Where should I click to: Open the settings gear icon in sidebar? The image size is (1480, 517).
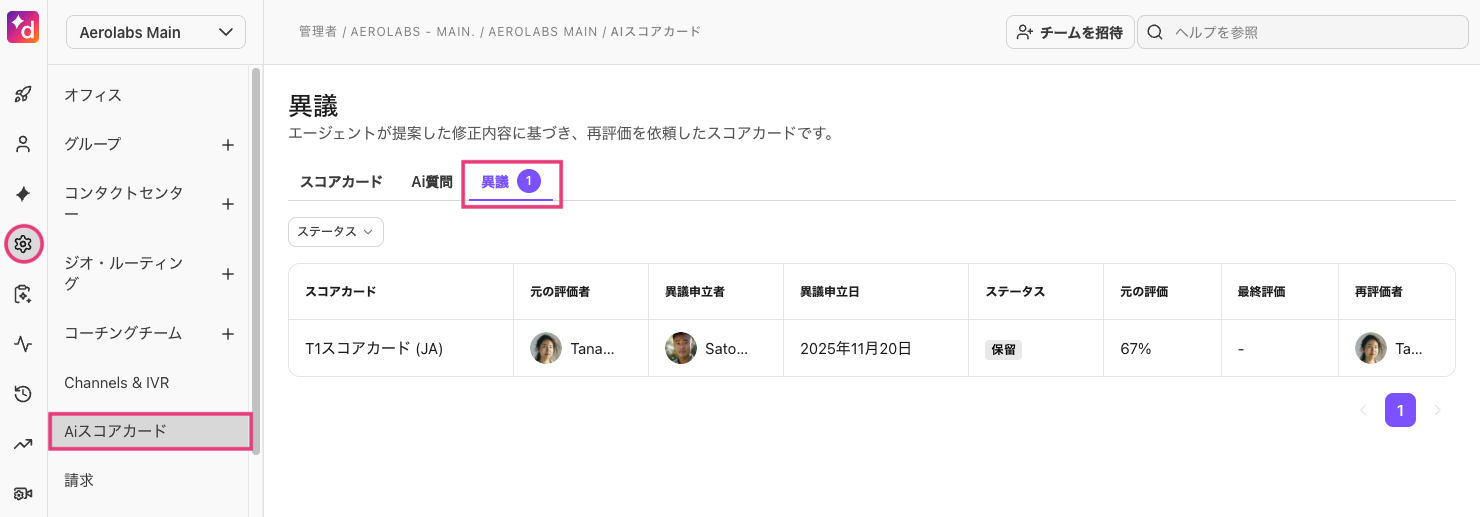point(23,244)
